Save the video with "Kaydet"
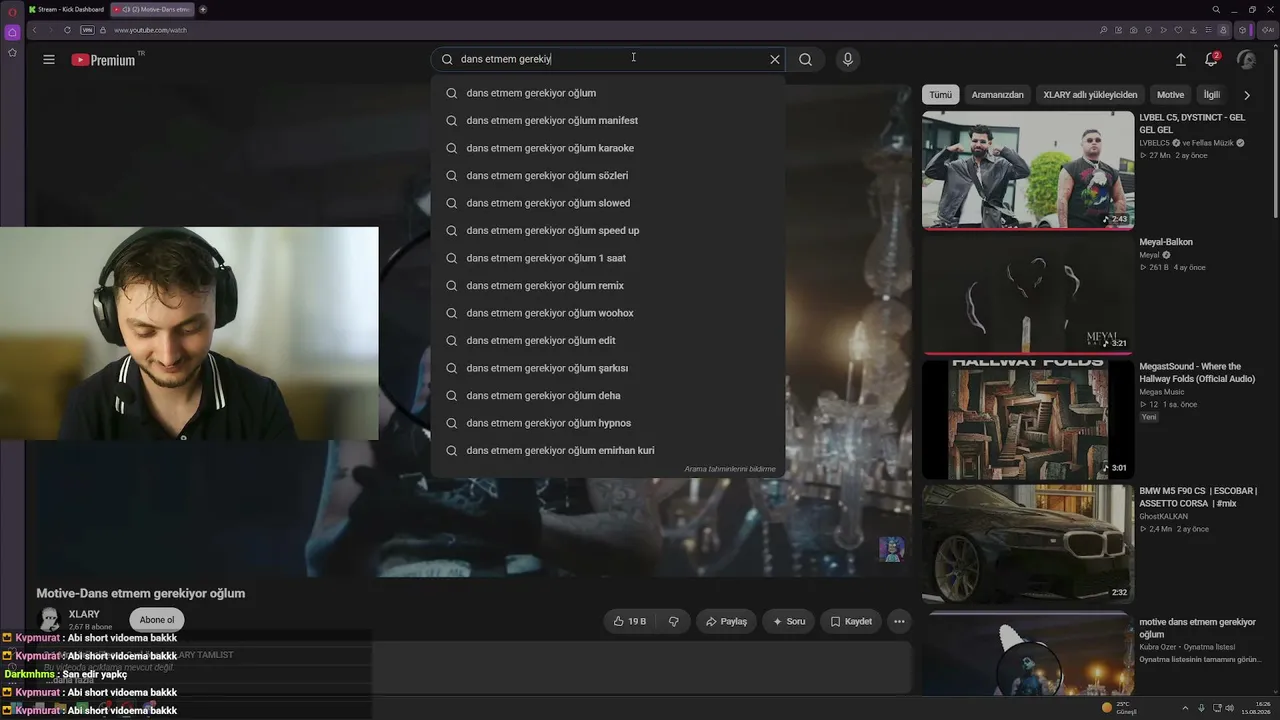Screen dimensions: 1280x720 point(851,621)
